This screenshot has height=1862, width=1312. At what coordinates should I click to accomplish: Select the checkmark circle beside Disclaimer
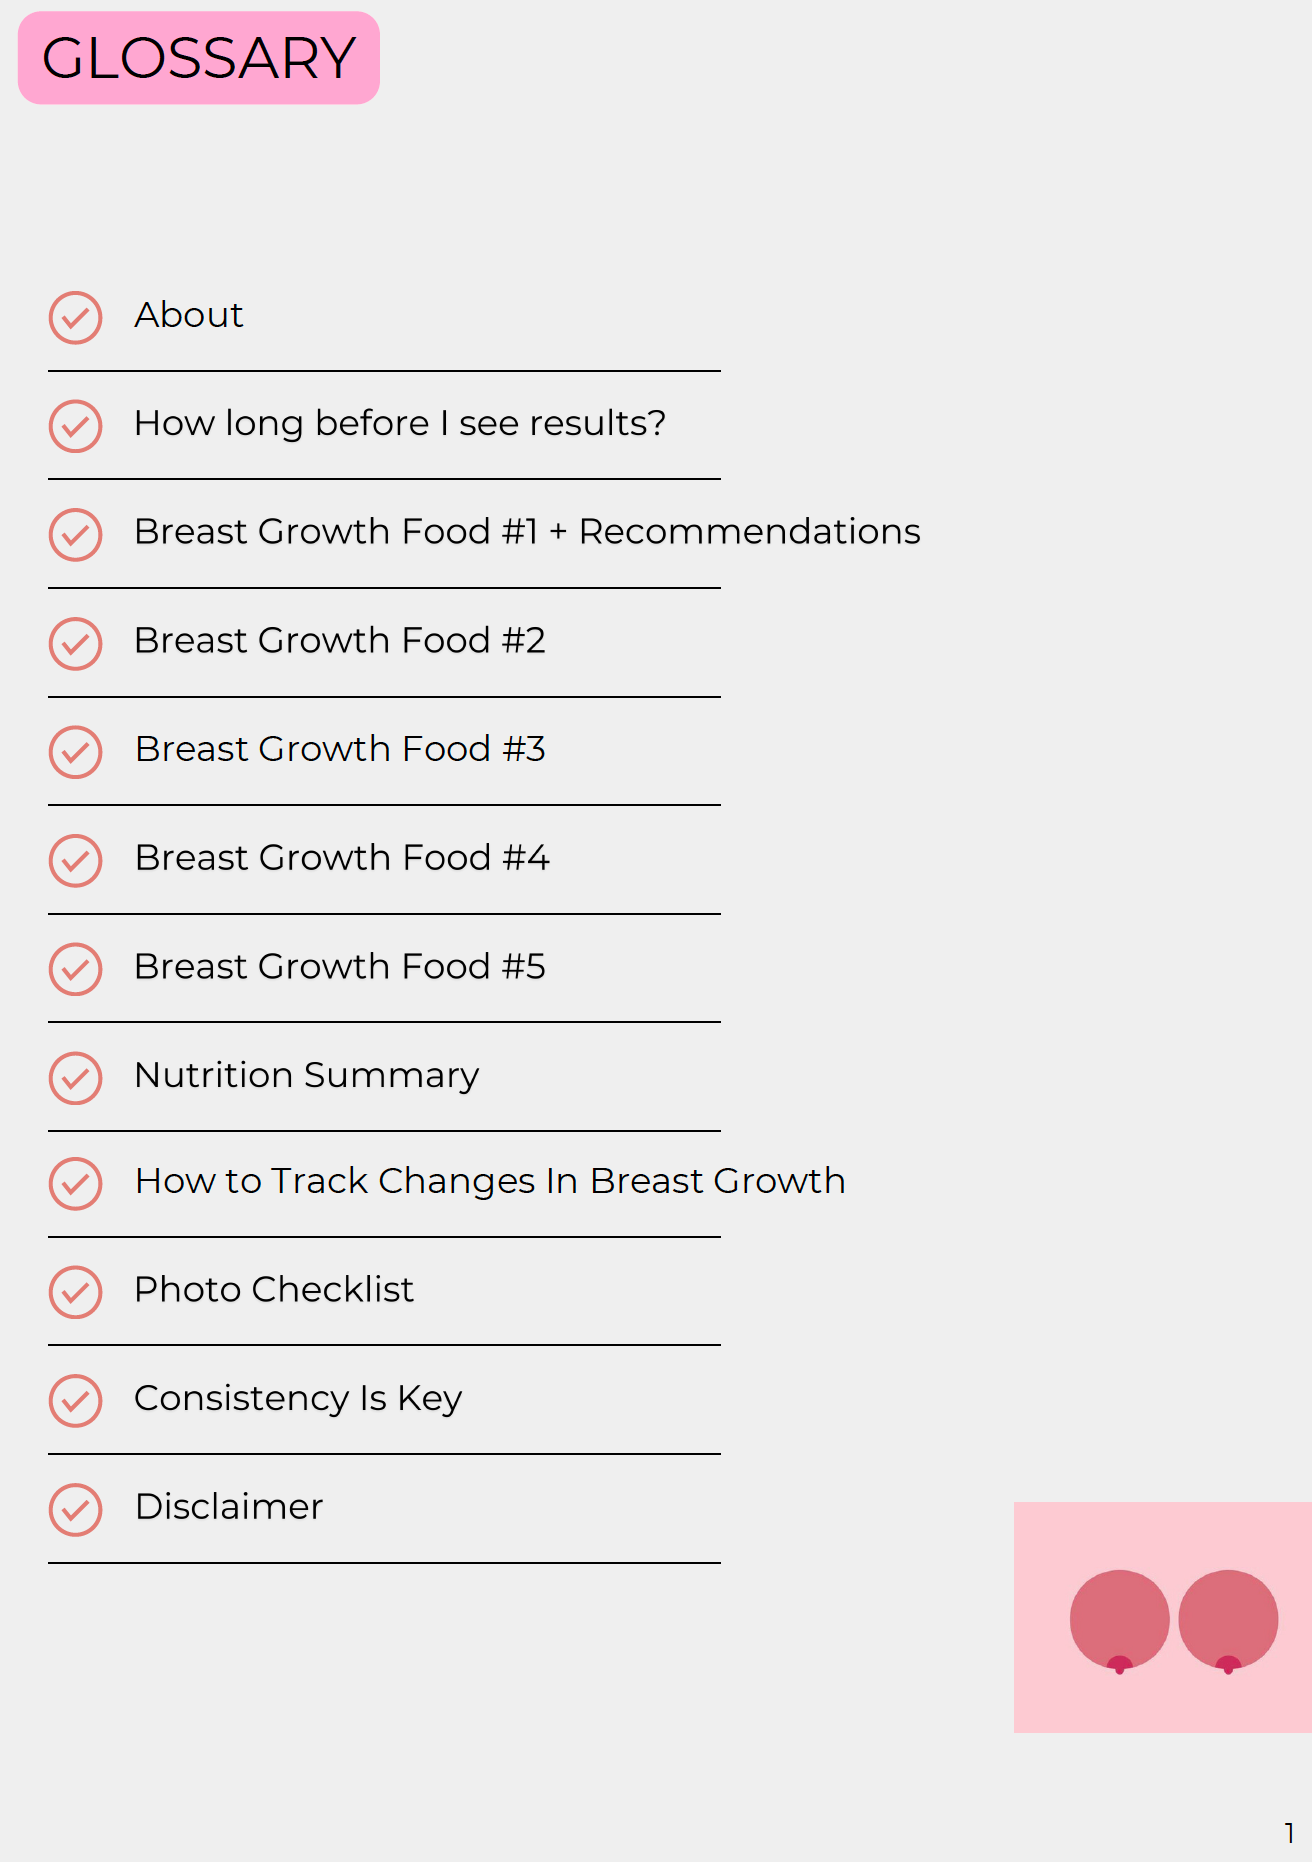[76, 1510]
